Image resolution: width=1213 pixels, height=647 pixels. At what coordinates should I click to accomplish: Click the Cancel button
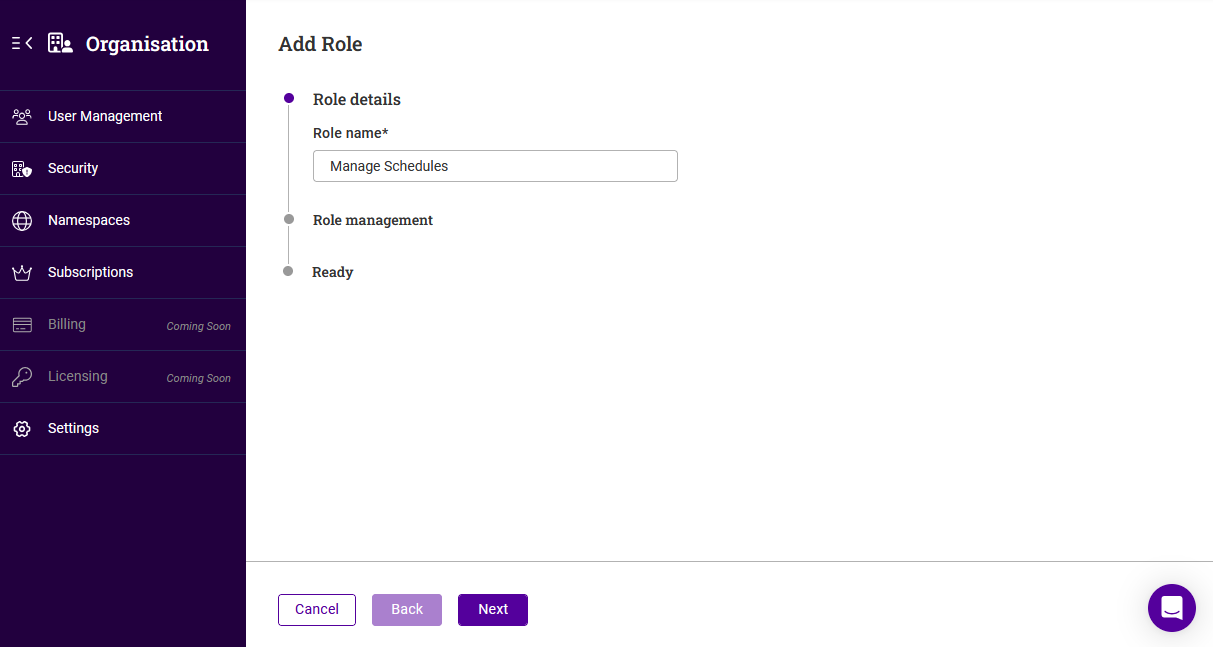click(317, 610)
